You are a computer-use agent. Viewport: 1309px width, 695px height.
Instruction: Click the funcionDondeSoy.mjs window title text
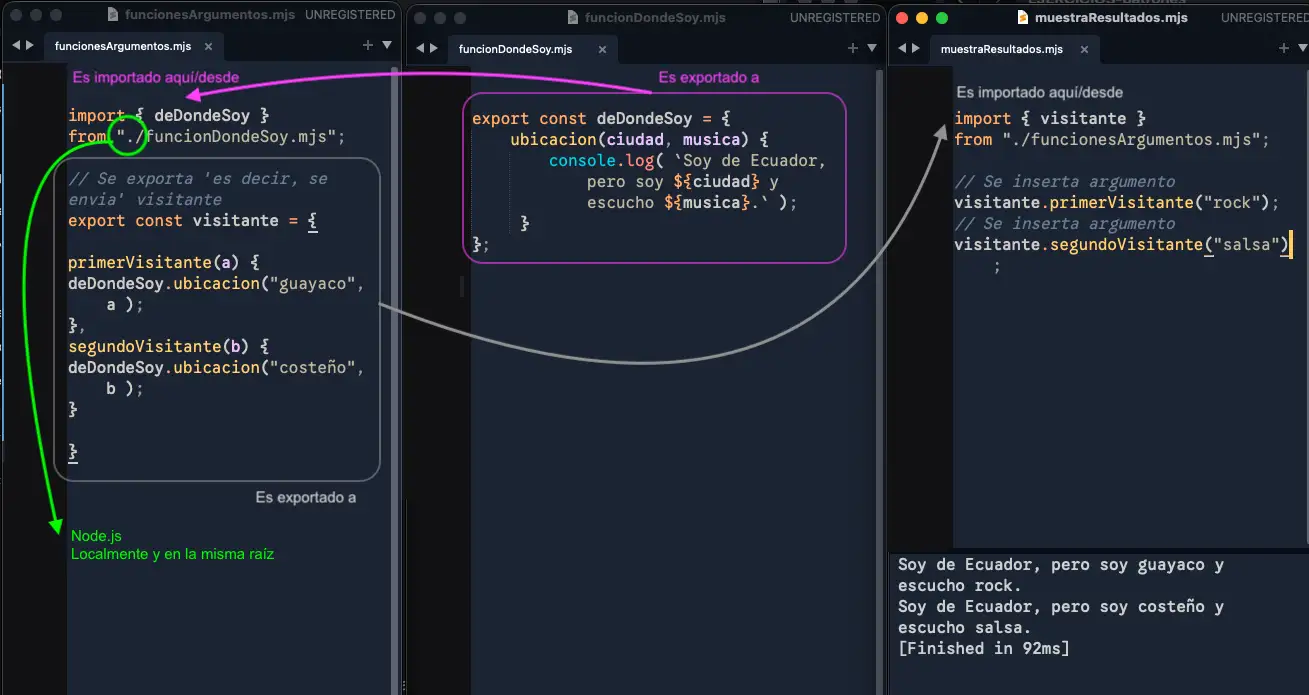(655, 18)
